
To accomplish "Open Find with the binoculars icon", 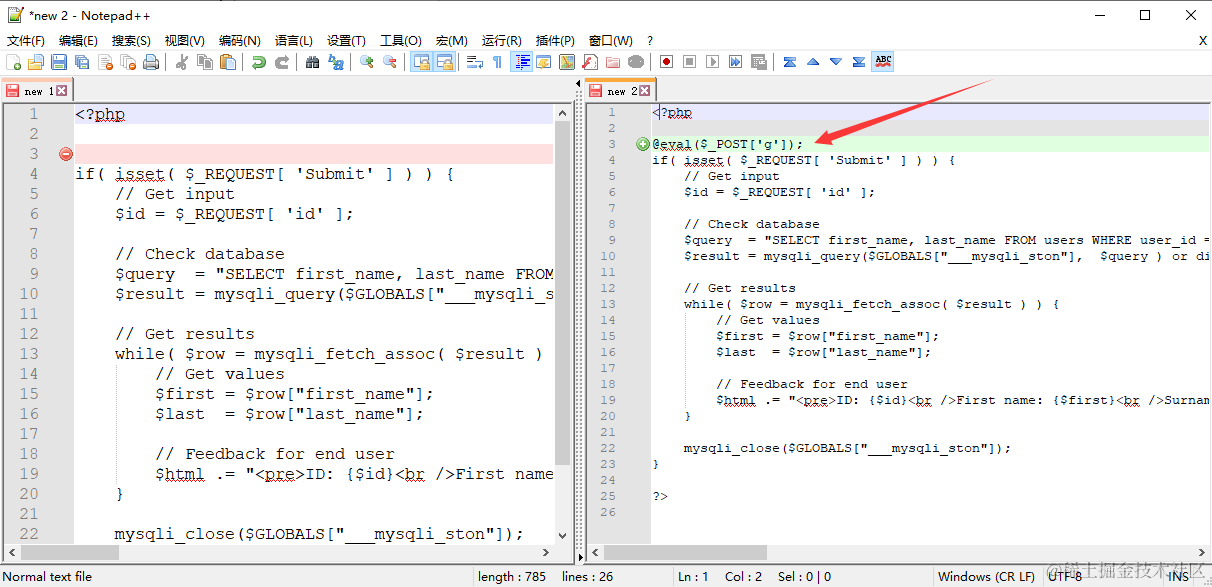I will [x=312, y=62].
